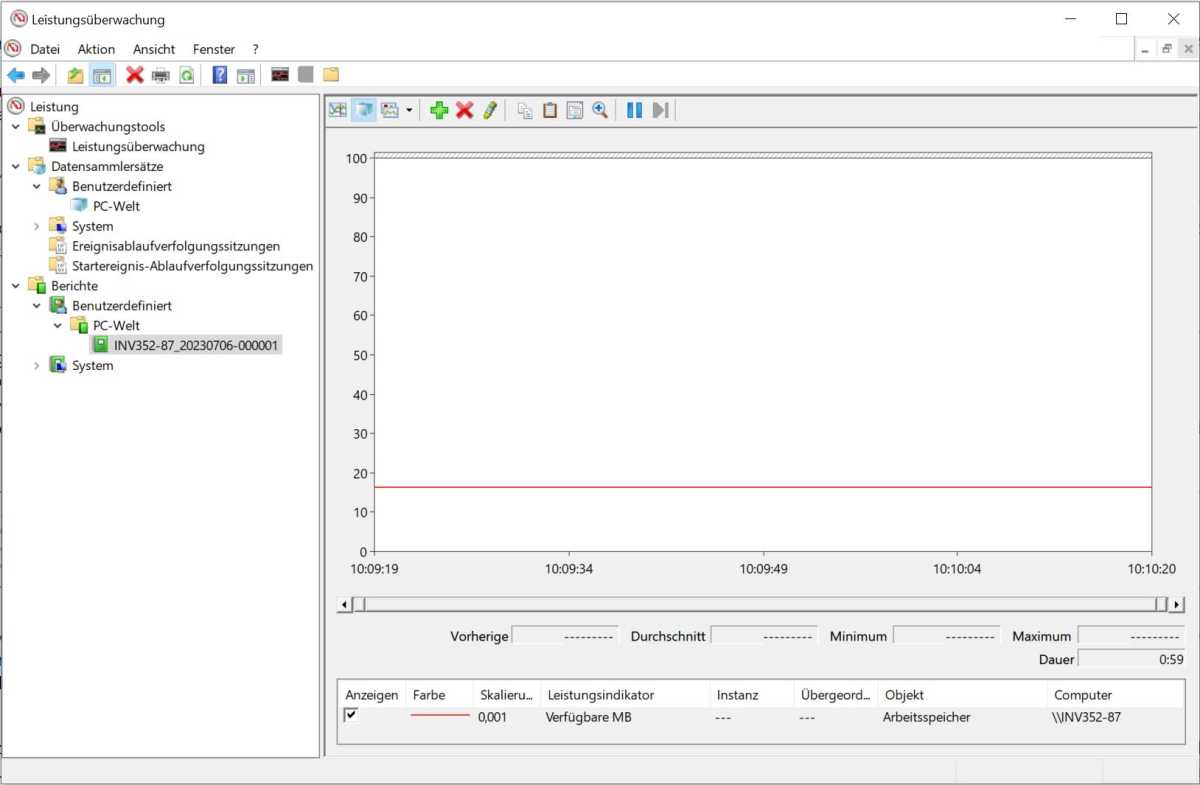Screen dimensions: 1200x785
Task: Click the grey Forward arrow in toolbar
Action: tap(41, 75)
